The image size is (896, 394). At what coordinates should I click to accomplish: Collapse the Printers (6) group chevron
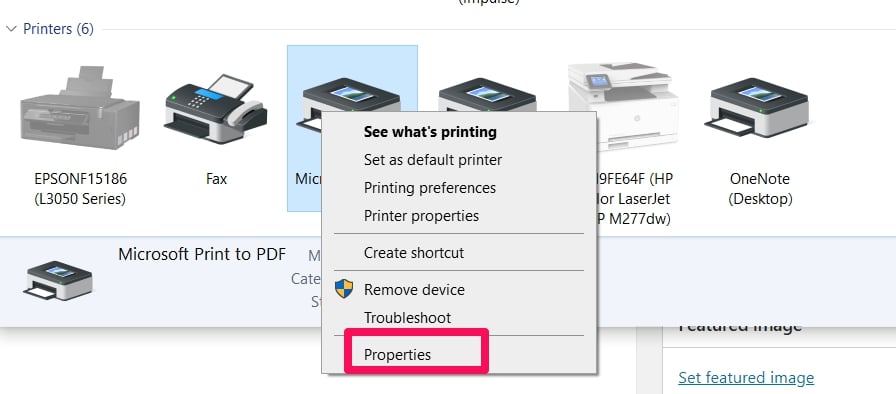tap(11, 29)
